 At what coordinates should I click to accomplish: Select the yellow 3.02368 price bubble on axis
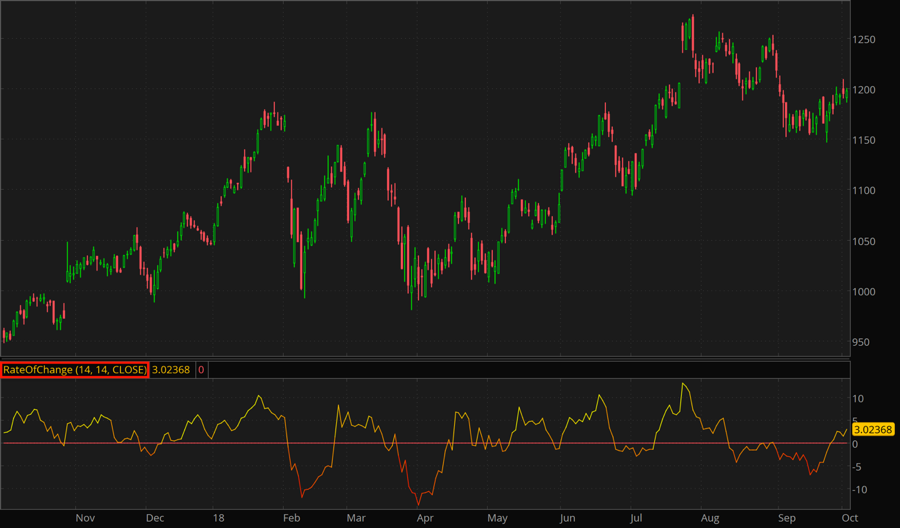pos(873,429)
